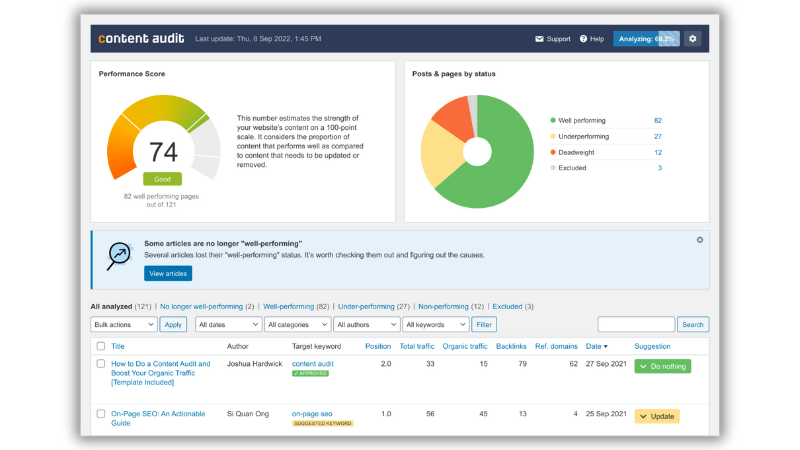This screenshot has width=800, height=450.
Task: Sort by the Title column header
Action: (118, 346)
